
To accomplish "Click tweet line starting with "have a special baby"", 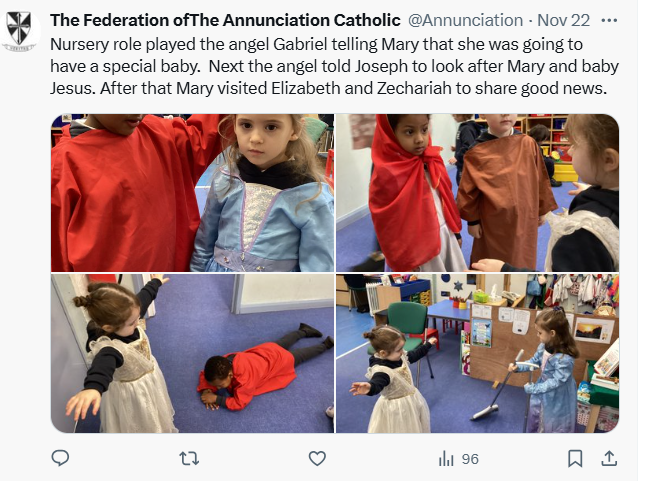I will (323, 67).
